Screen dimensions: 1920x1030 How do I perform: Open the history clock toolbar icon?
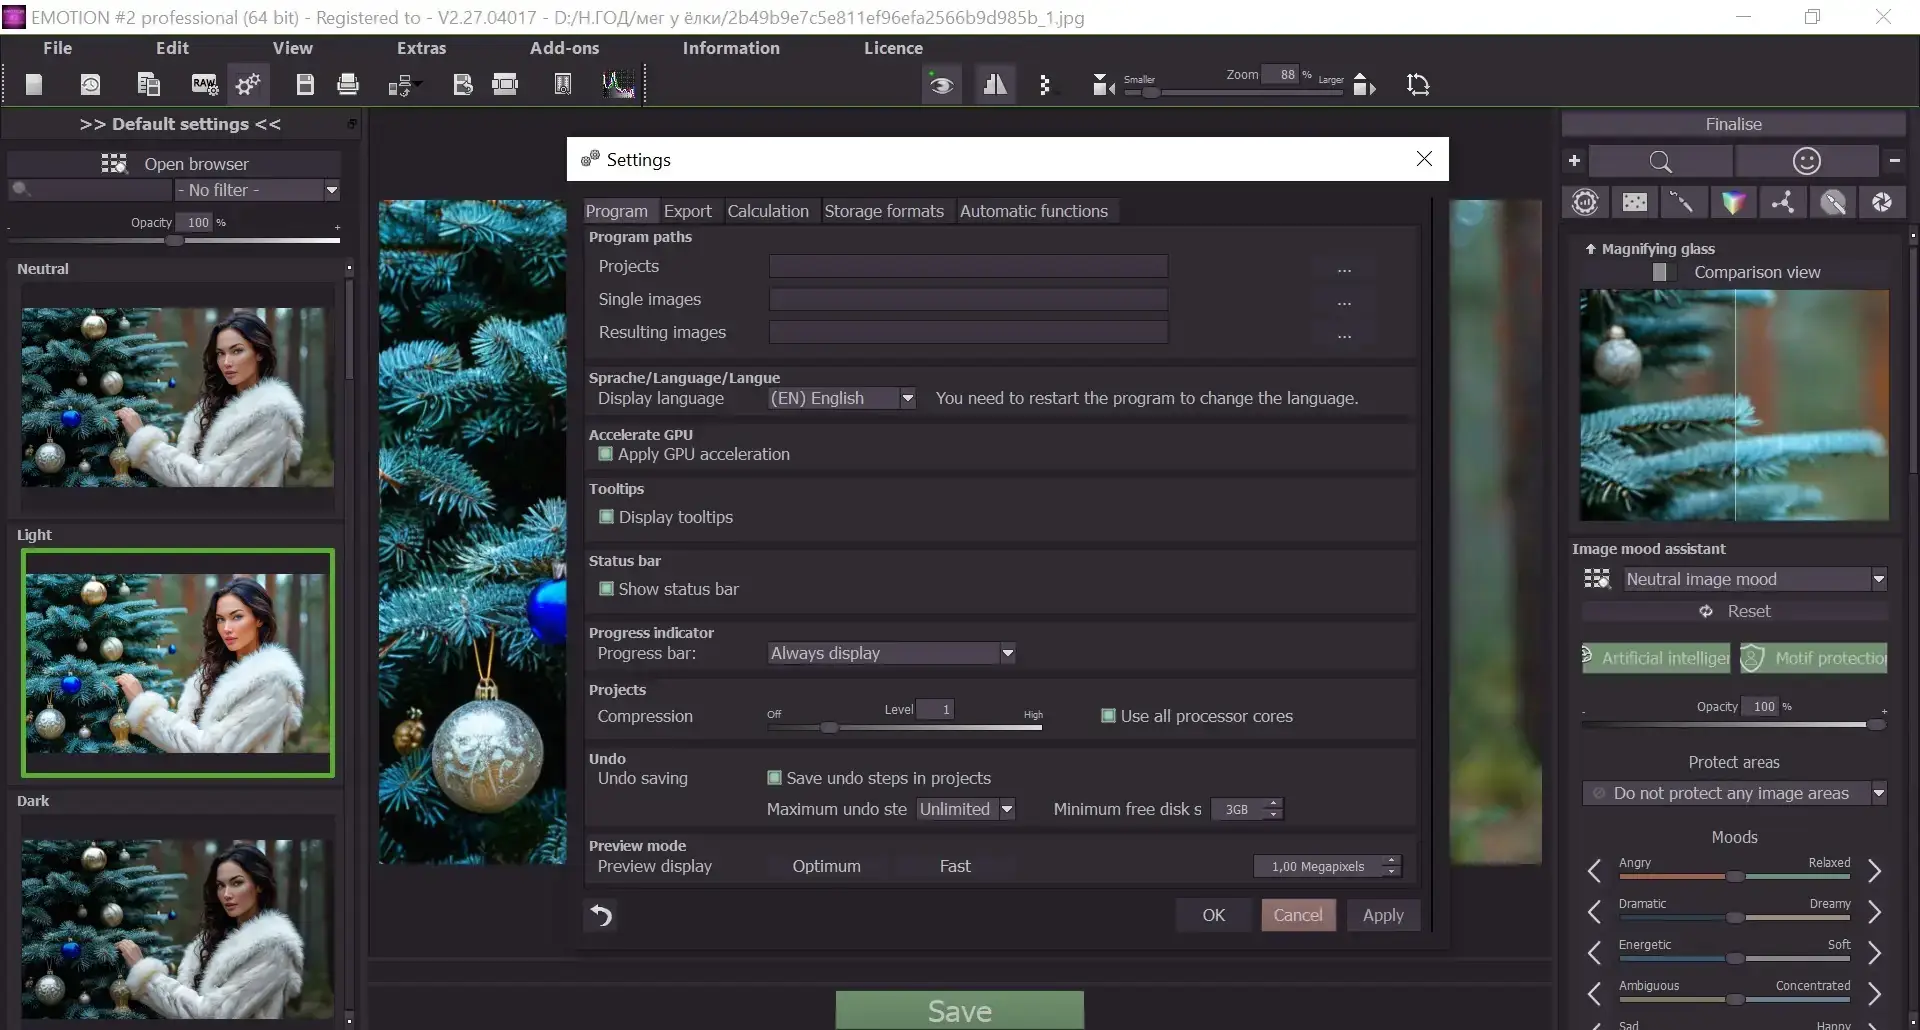point(90,85)
